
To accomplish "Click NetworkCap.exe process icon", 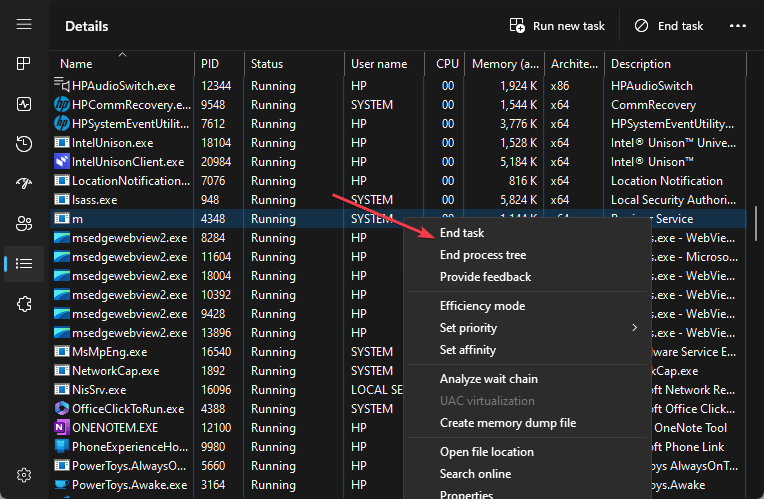I will click(x=61, y=370).
